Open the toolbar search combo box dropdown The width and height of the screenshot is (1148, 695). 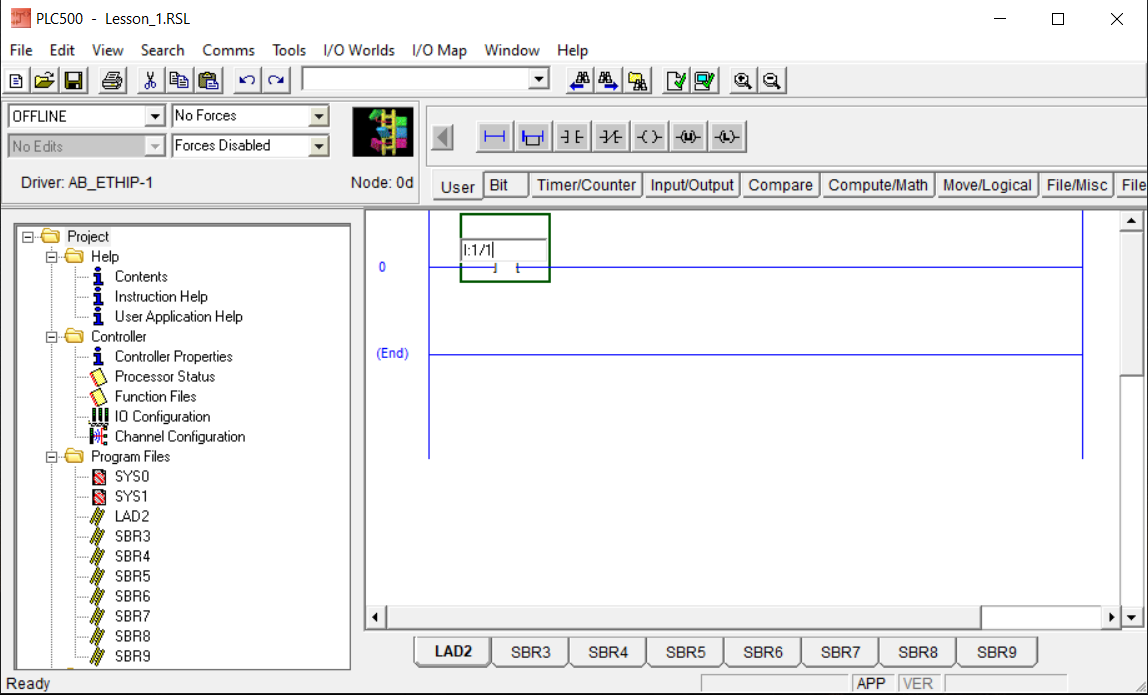(540, 79)
